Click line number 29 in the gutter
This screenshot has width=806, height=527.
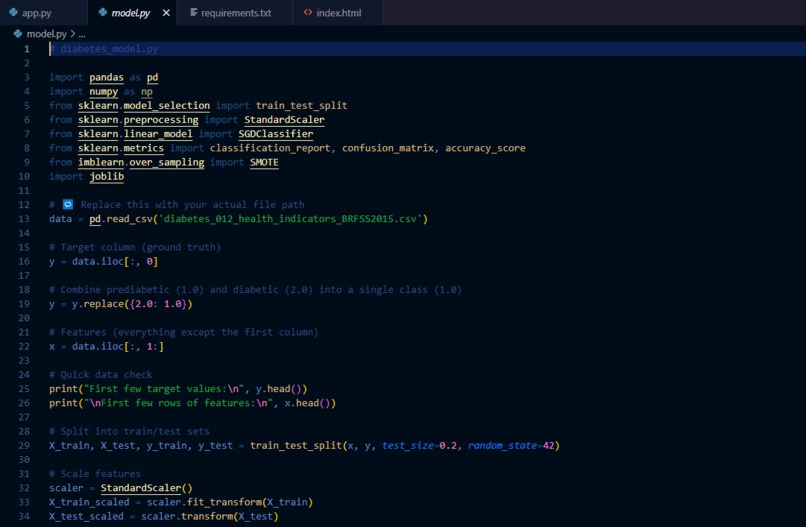click(24, 445)
